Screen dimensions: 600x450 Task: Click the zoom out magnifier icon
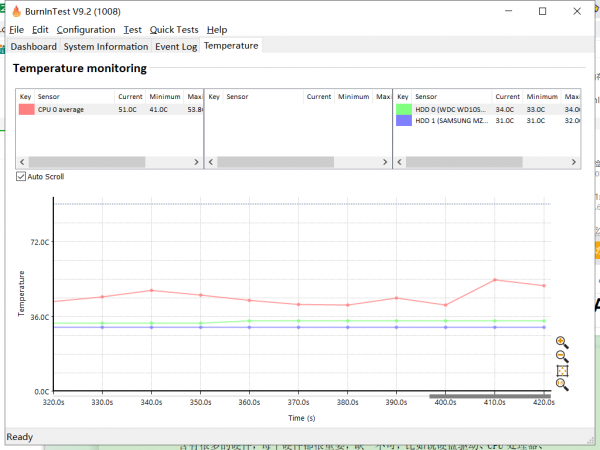point(562,357)
